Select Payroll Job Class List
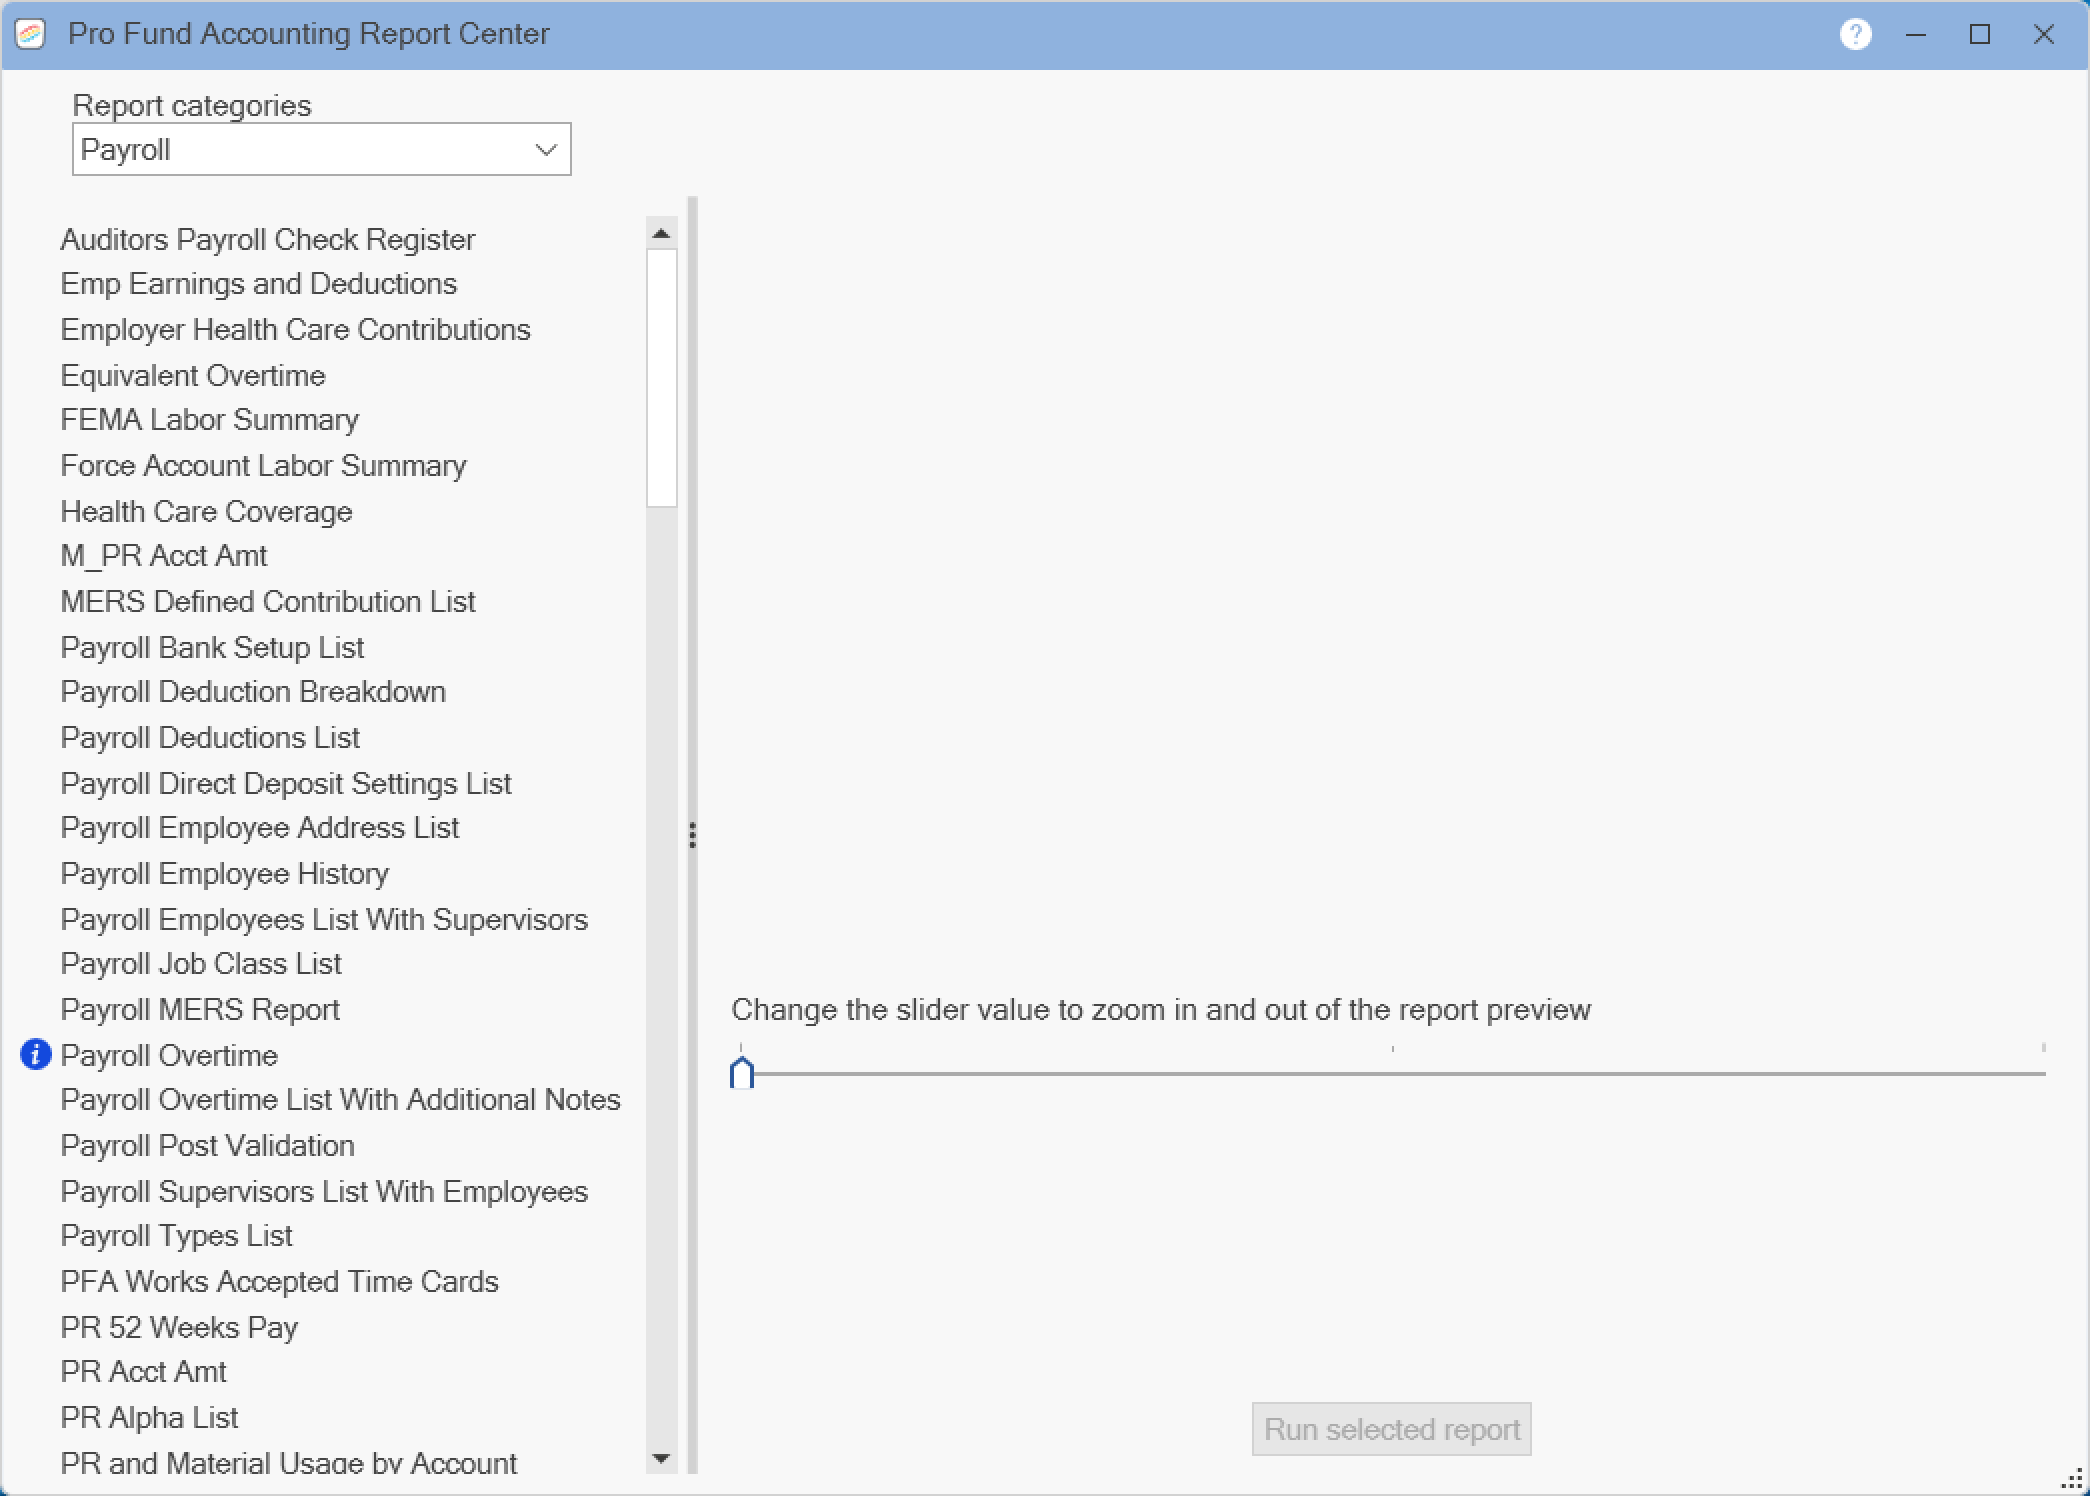Image resolution: width=2090 pixels, height=1496 pixels. pos(201,964)
